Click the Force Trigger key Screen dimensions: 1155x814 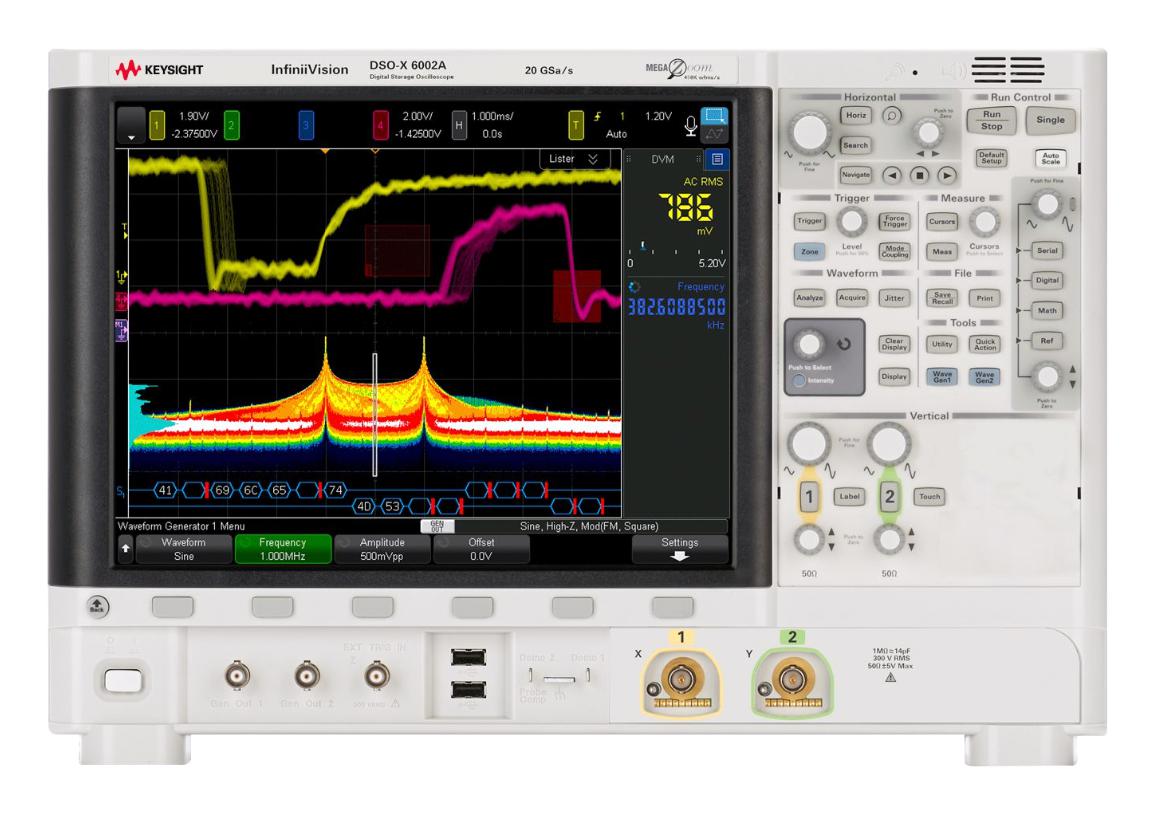(x=894, y=221)
